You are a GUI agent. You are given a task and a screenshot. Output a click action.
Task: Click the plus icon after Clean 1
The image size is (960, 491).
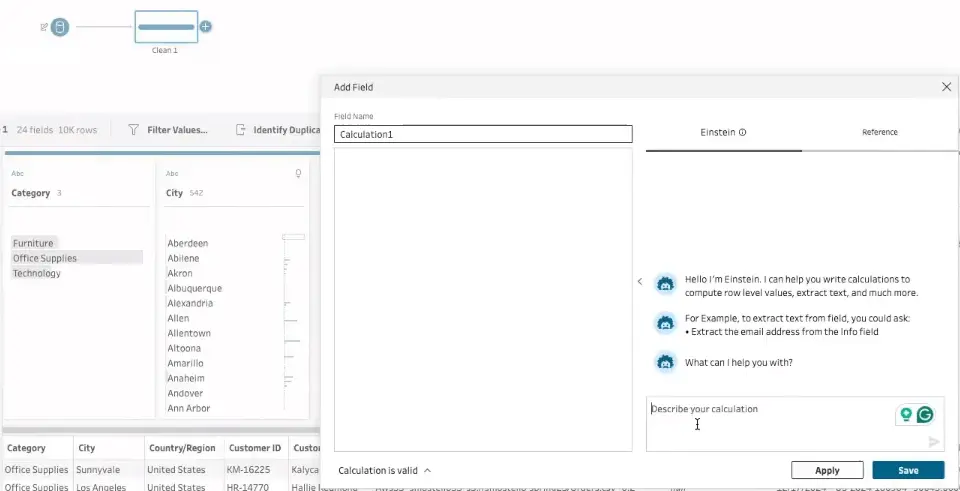[206, 27]
